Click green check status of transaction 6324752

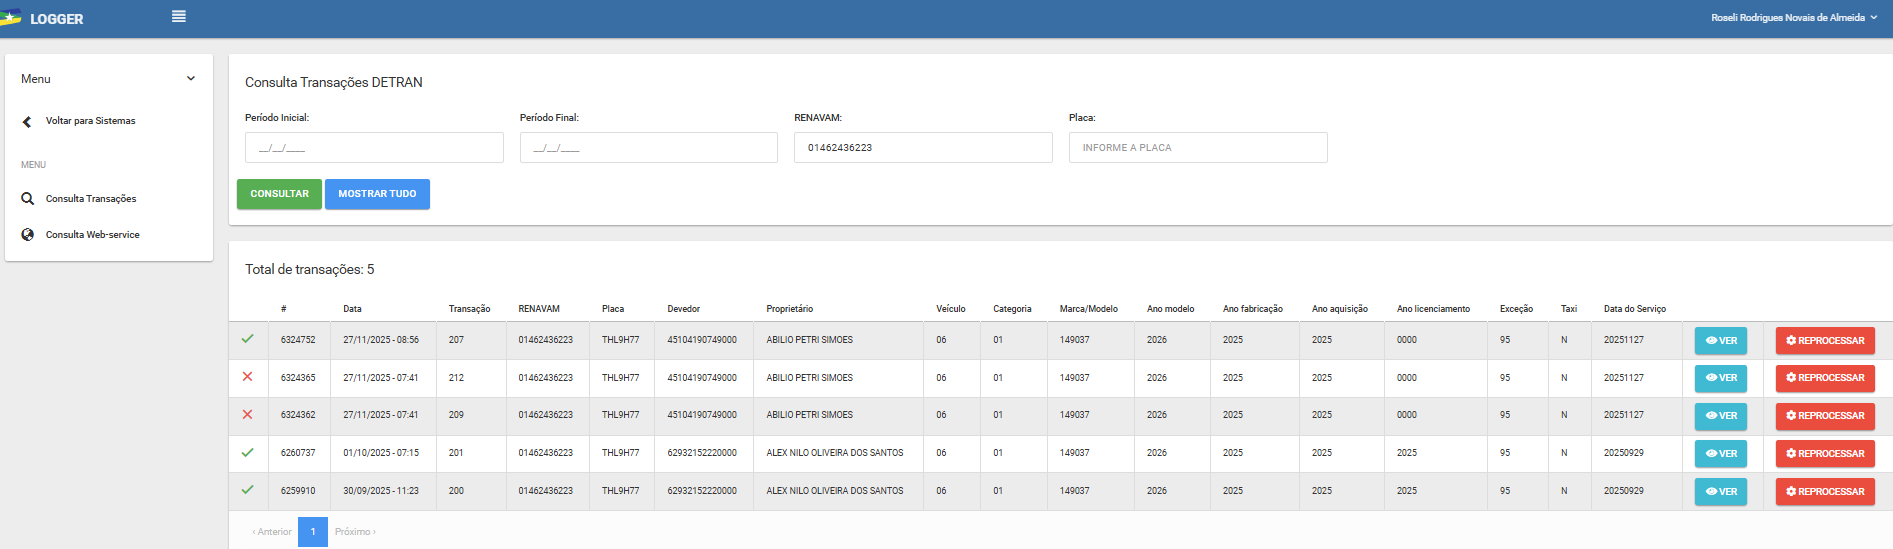click(247, 339)
